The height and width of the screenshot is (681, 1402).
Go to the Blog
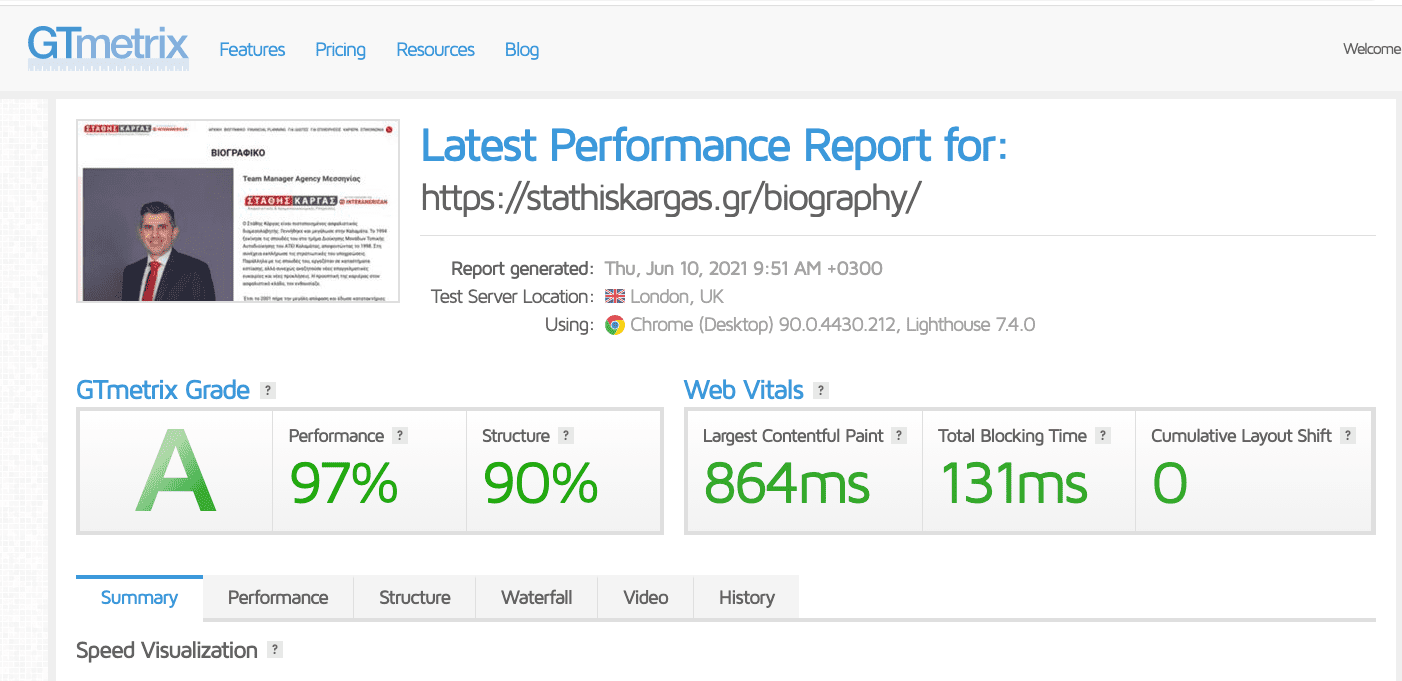coord(522,49)
